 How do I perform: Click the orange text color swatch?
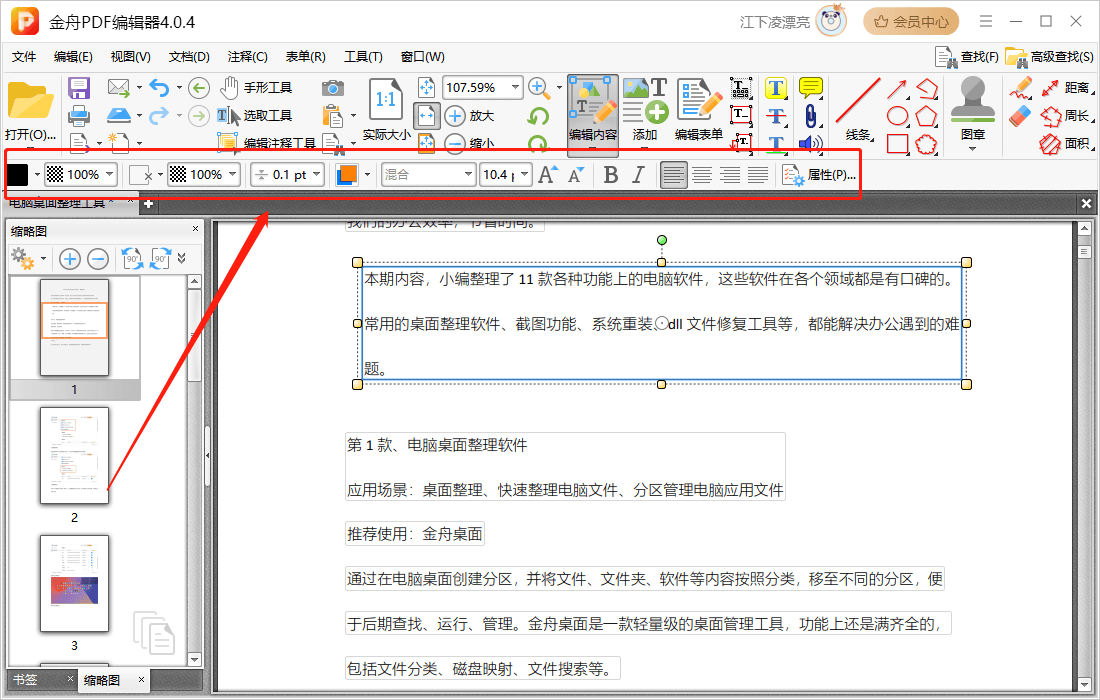click(x=347, y=175)
